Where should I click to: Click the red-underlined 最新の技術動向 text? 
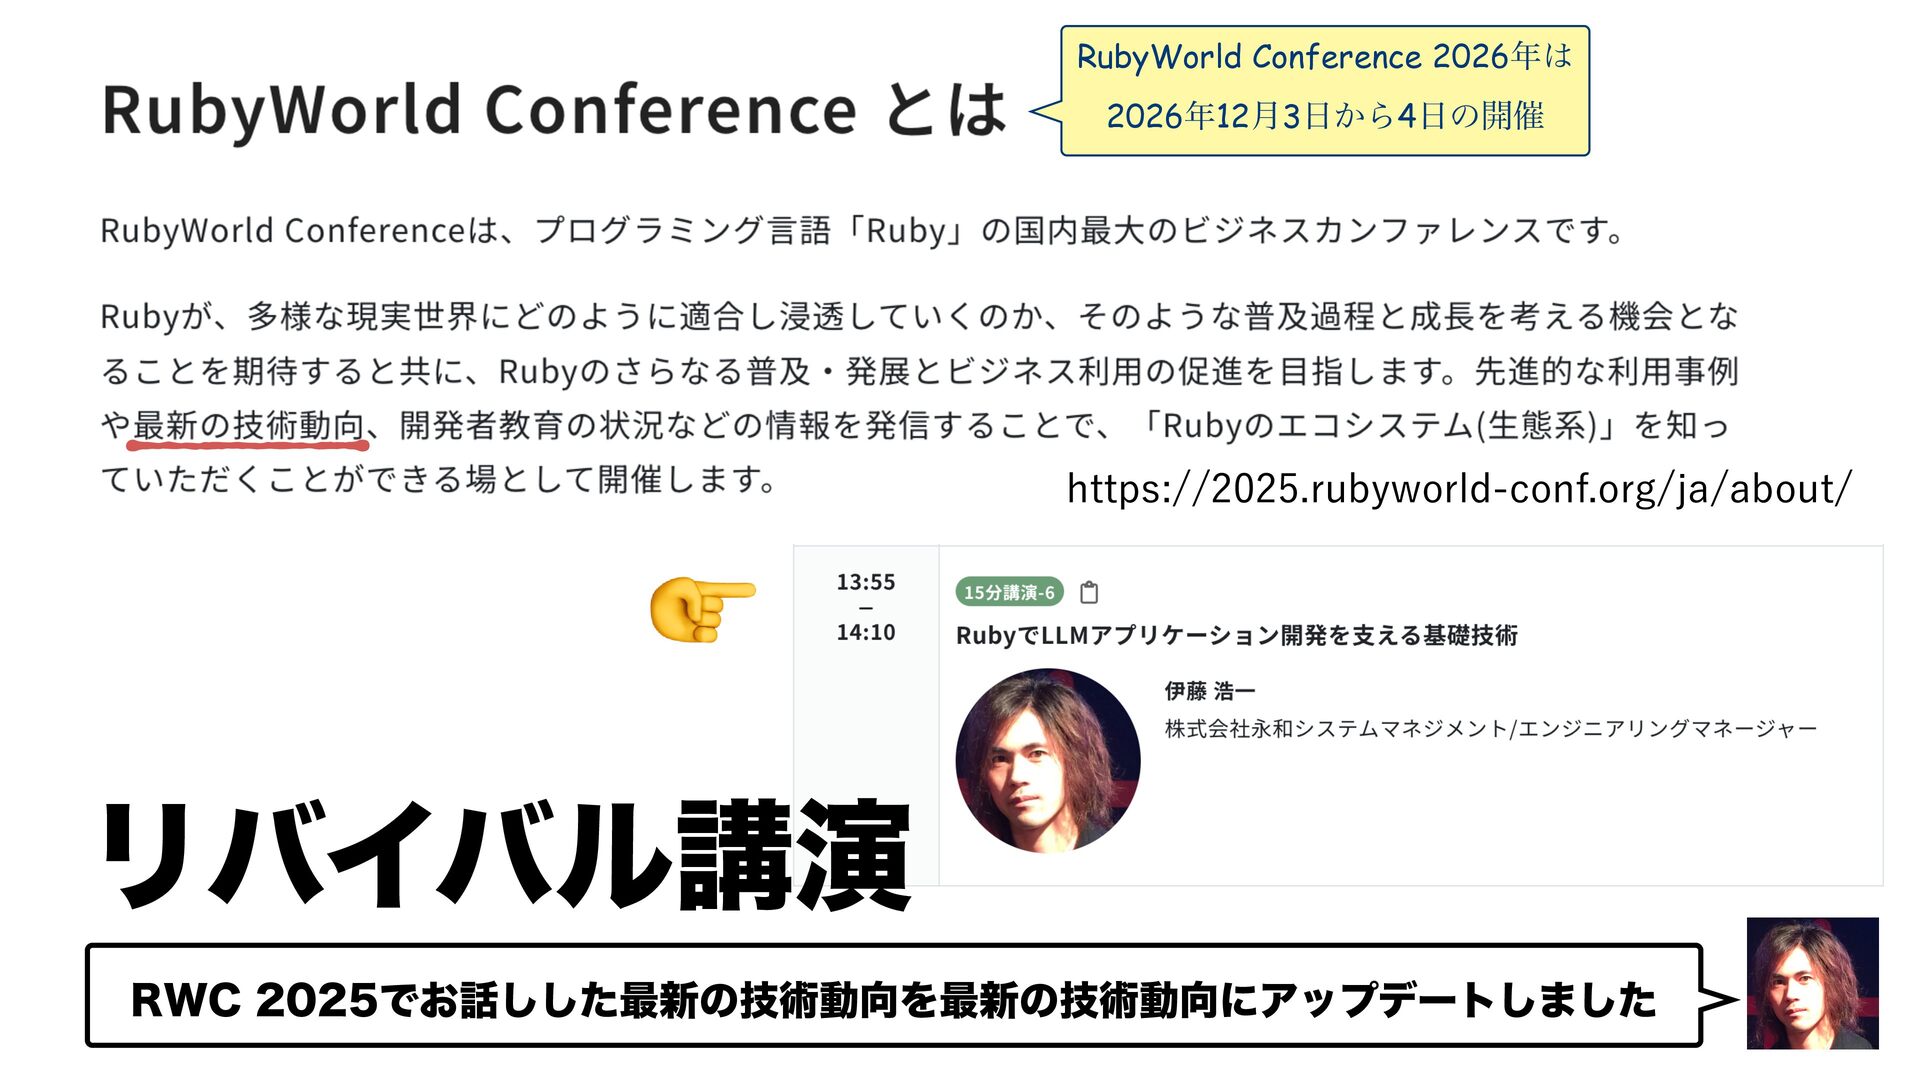(248, 426)
